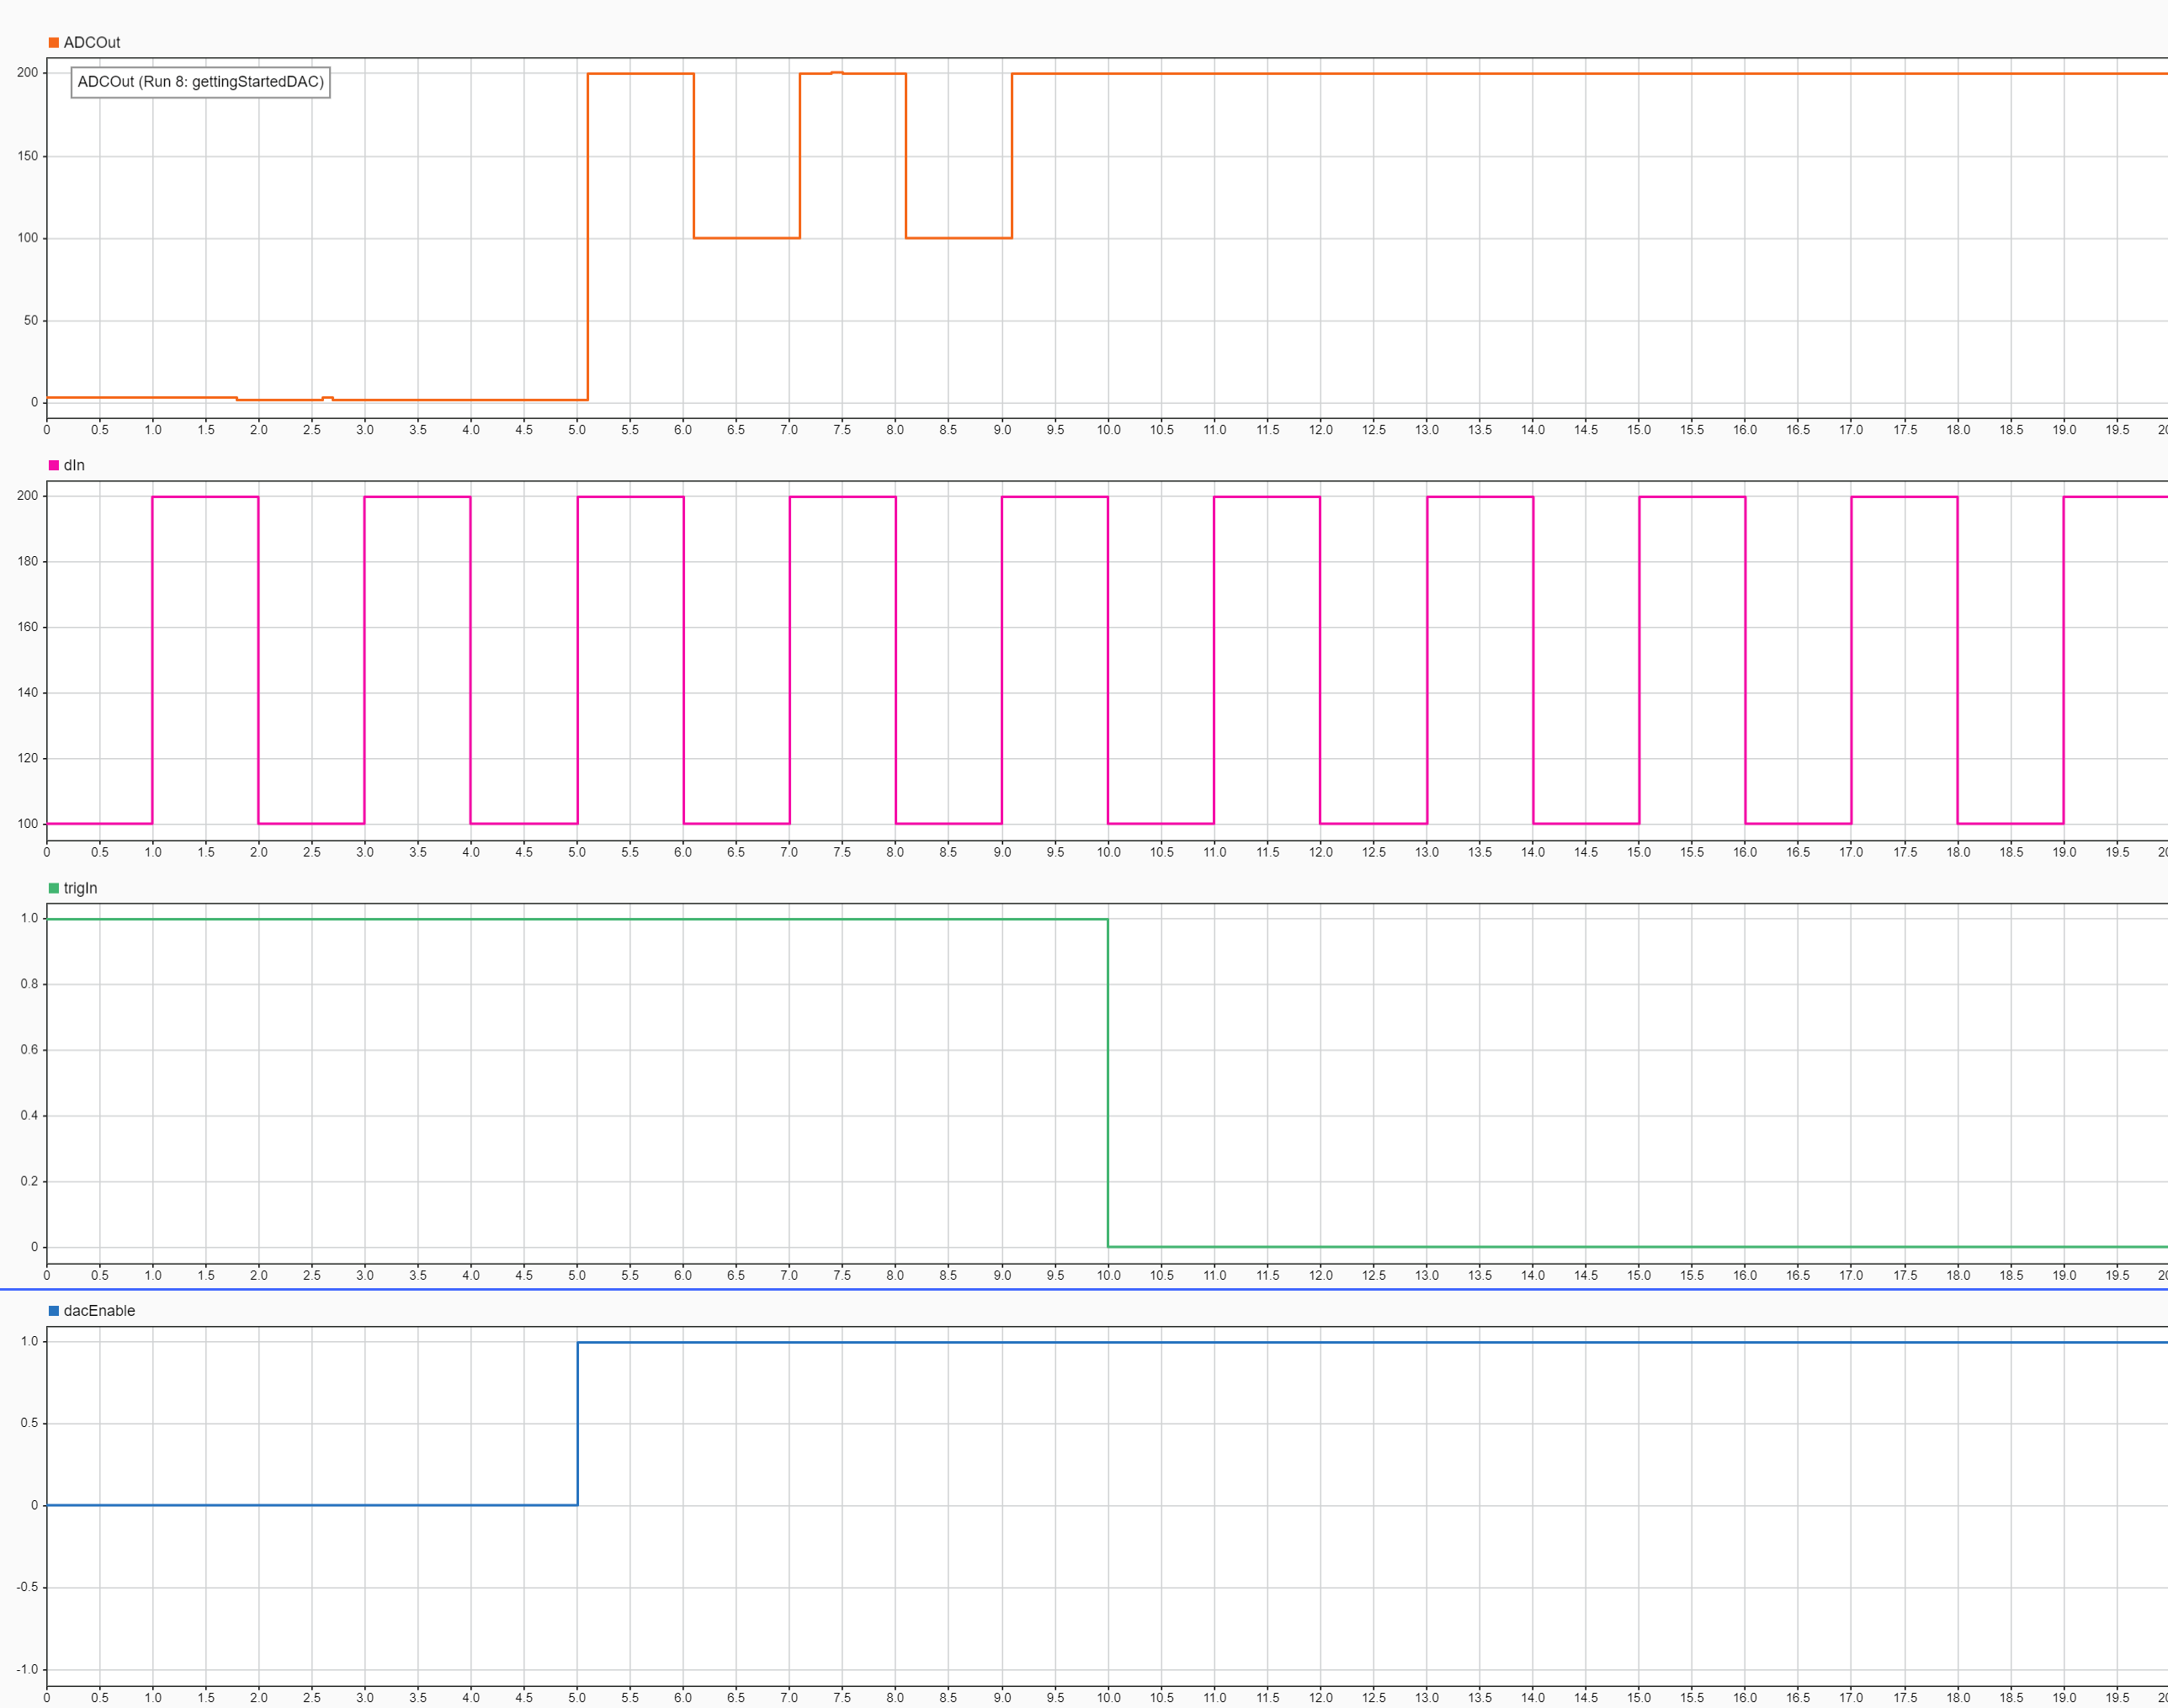
Task: Click the 160 y-axis label on dIn plot
Action: point(27,627)
